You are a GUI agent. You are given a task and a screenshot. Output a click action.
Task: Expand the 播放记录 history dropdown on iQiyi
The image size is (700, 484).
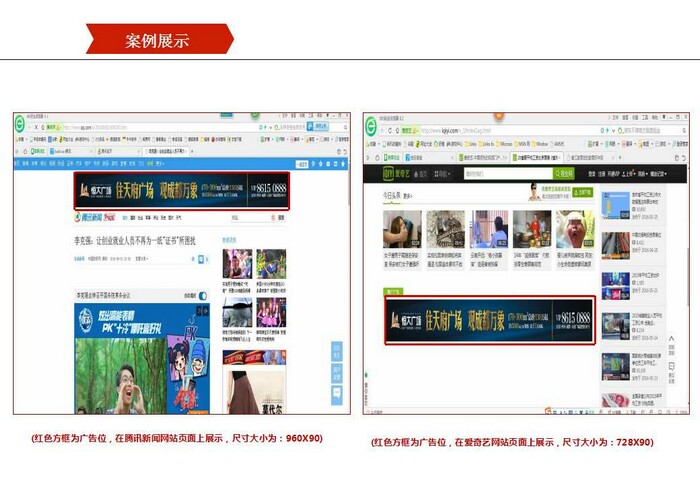(658, 174)
